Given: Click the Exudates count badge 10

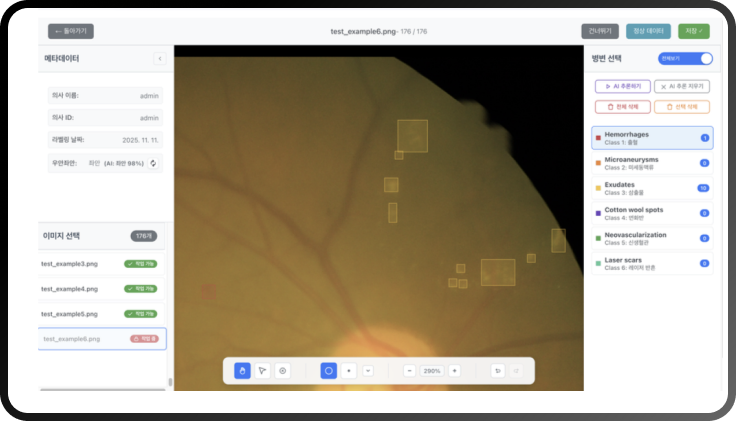Looking at the screenshot, I should coord(703,188).
